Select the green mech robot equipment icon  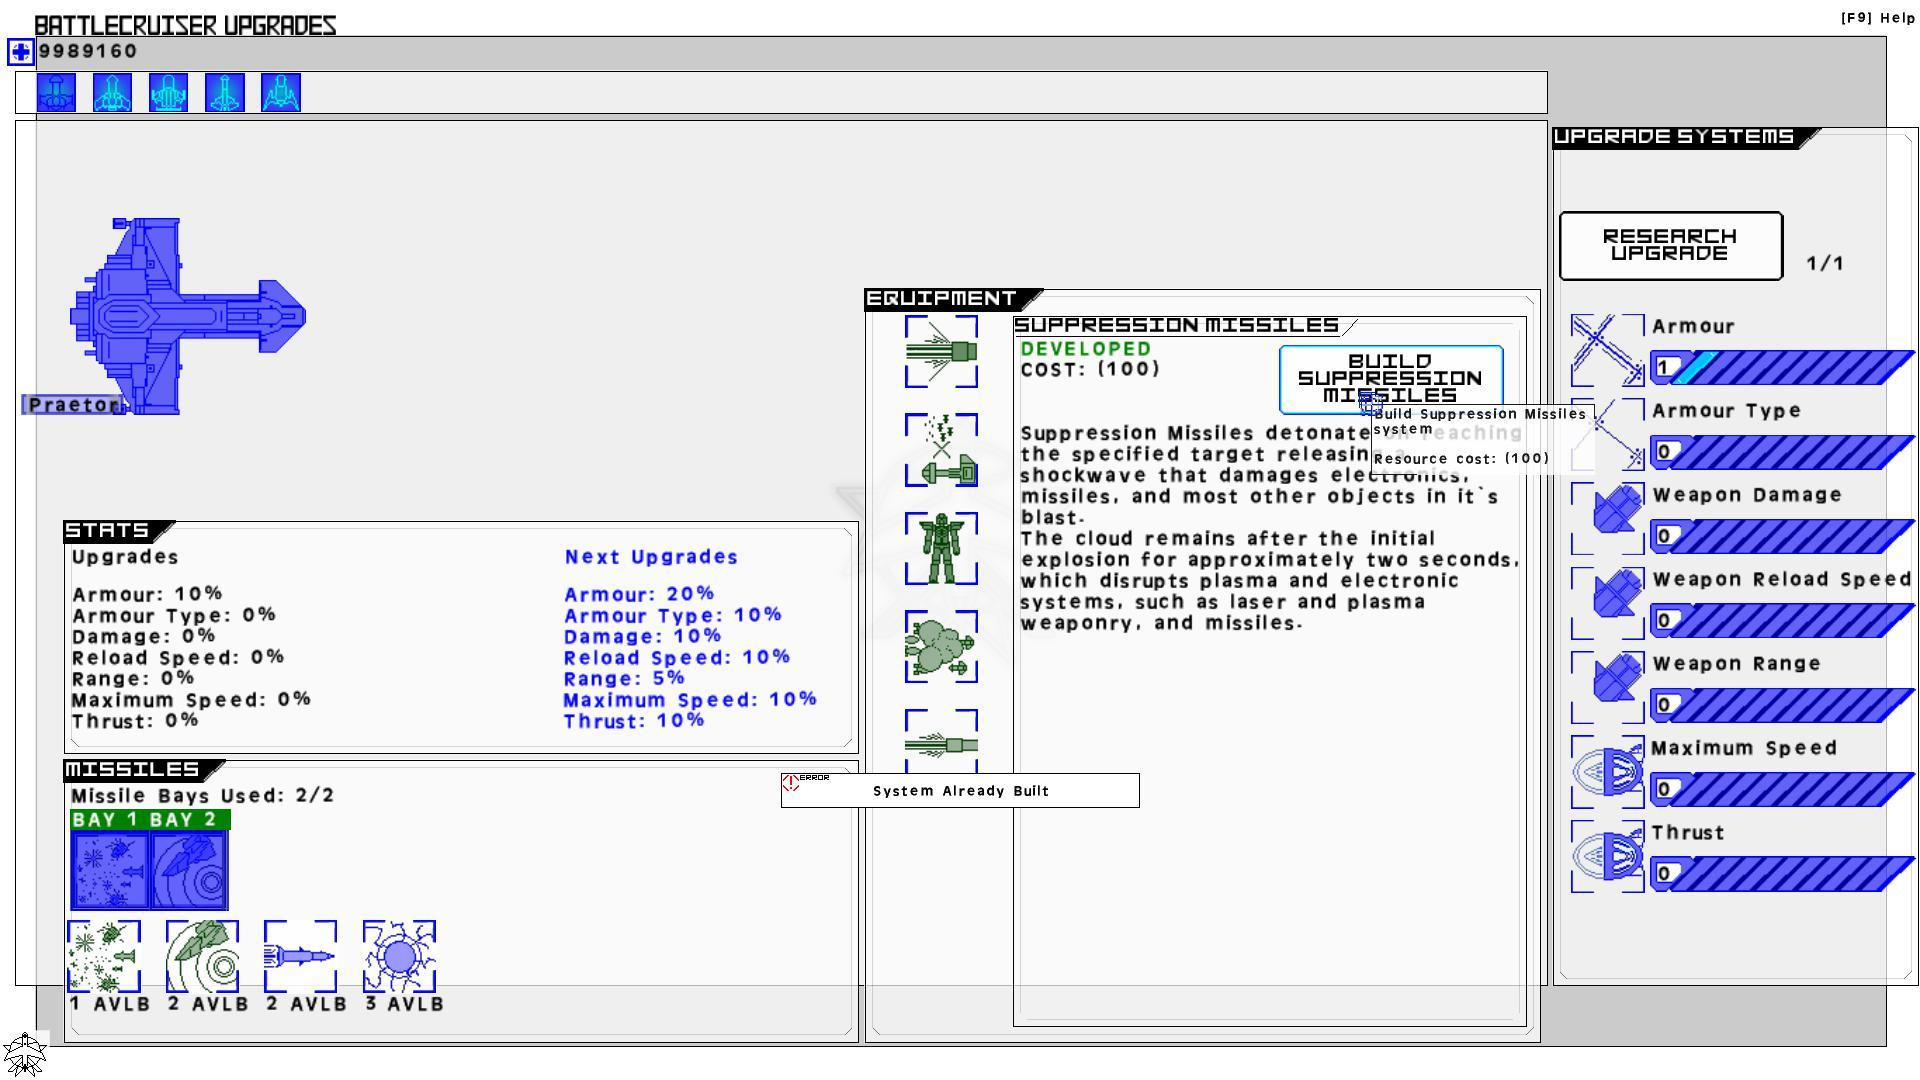click(x=941, y=548)
